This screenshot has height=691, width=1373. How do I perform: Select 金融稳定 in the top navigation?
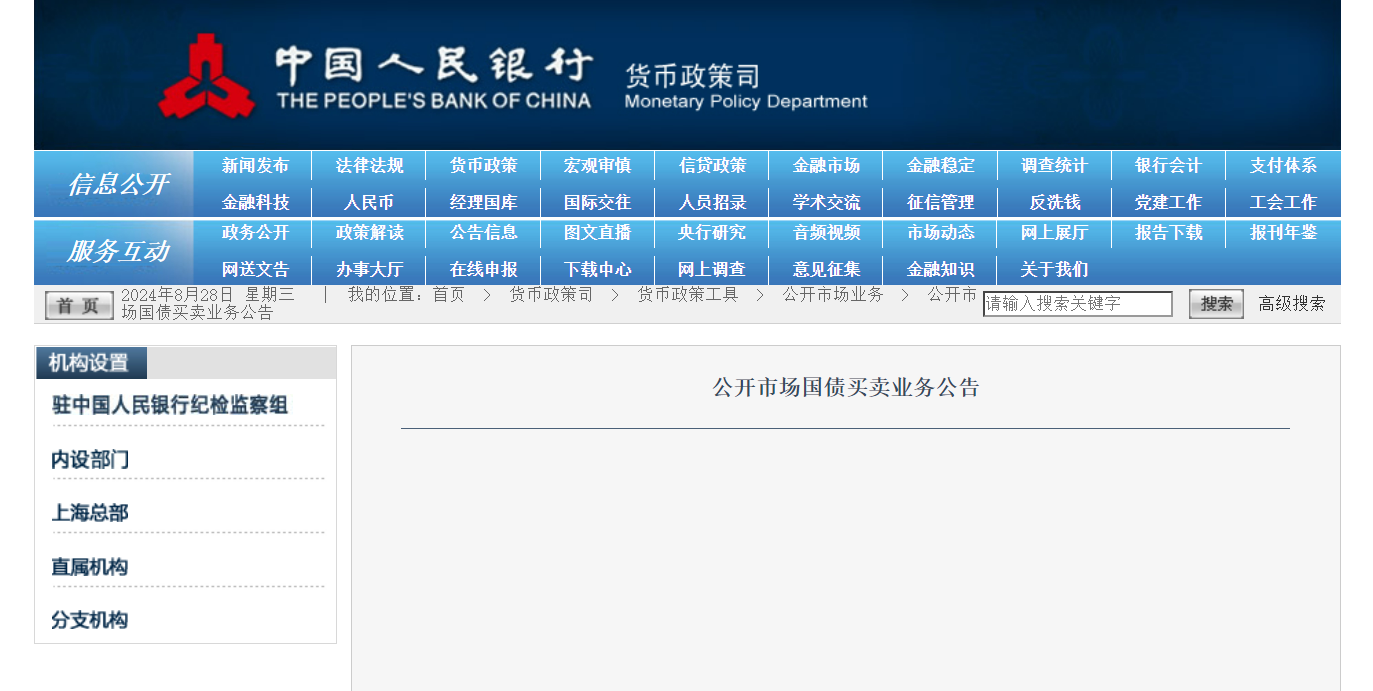coord(940,166)
